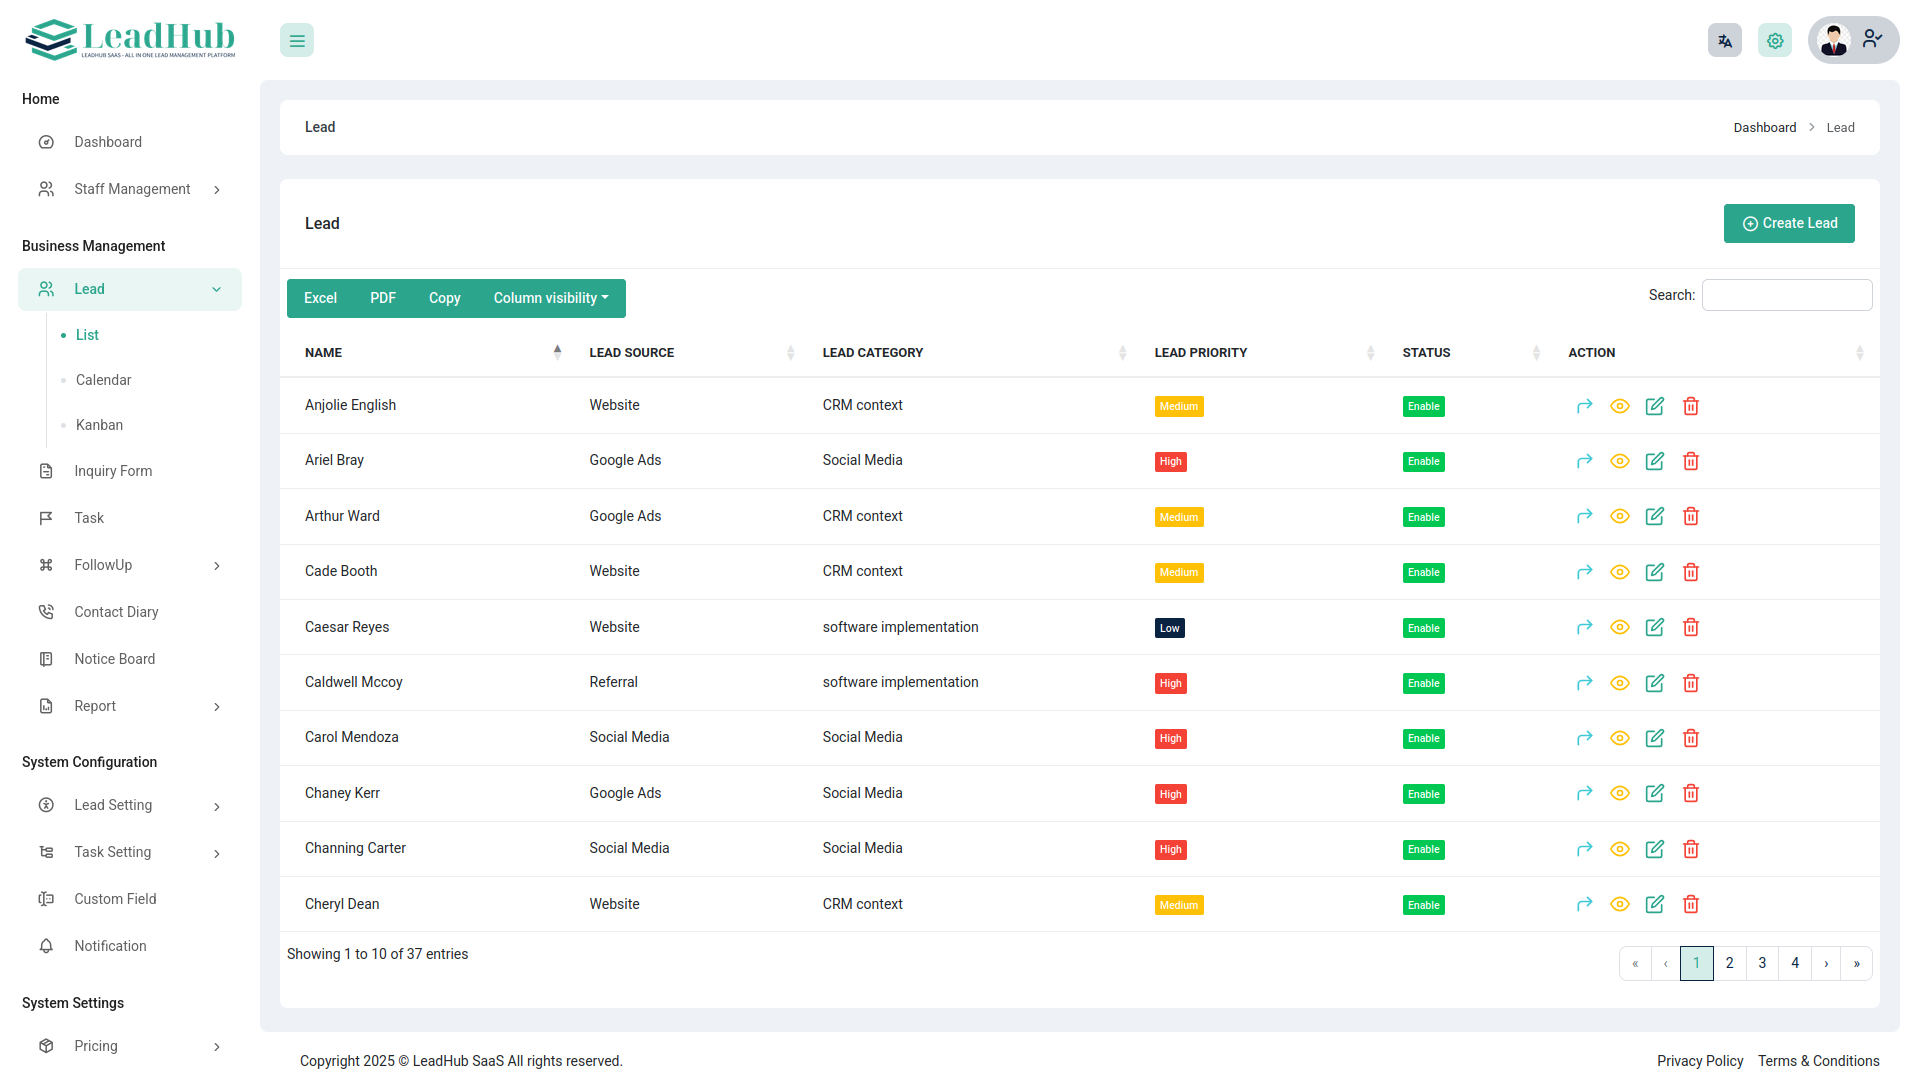This screenshot has width=1920, height=1080.
Task: View Caldwell Mccoy lead with eye icon
Action: [x=1620, y=683]
